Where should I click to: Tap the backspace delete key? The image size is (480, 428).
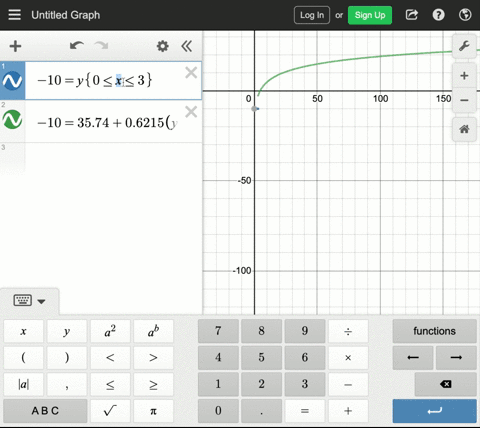(x=445, y=384)
